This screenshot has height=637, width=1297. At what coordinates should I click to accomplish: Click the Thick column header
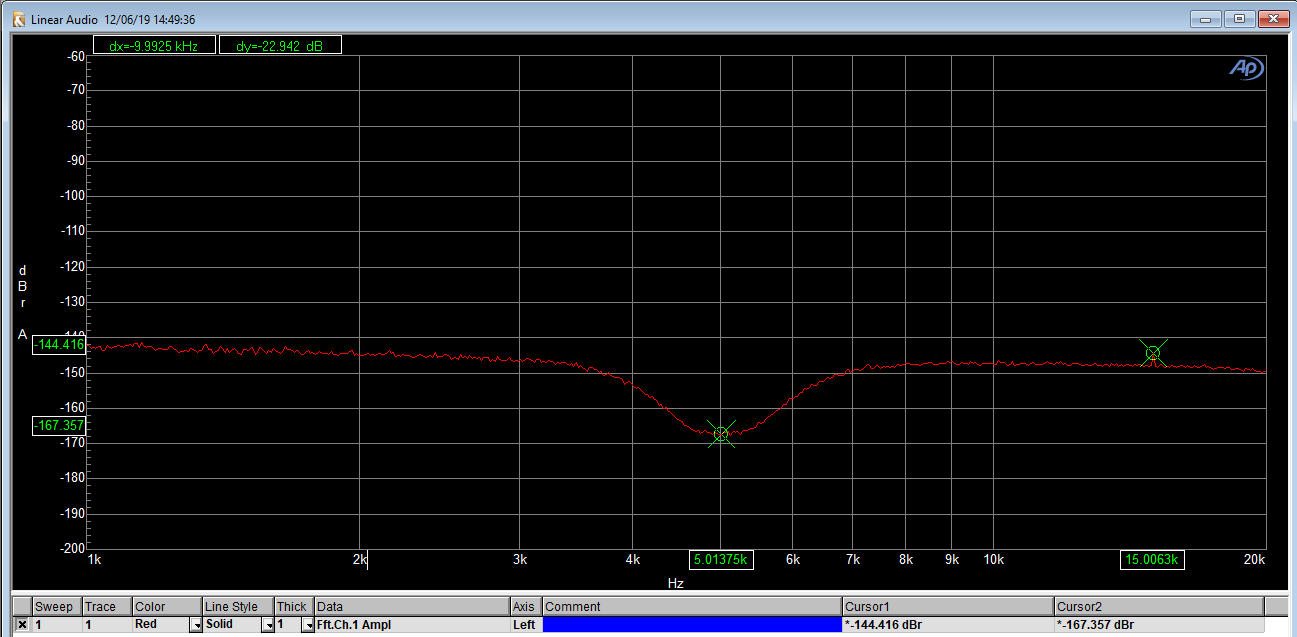pos(294,607)
